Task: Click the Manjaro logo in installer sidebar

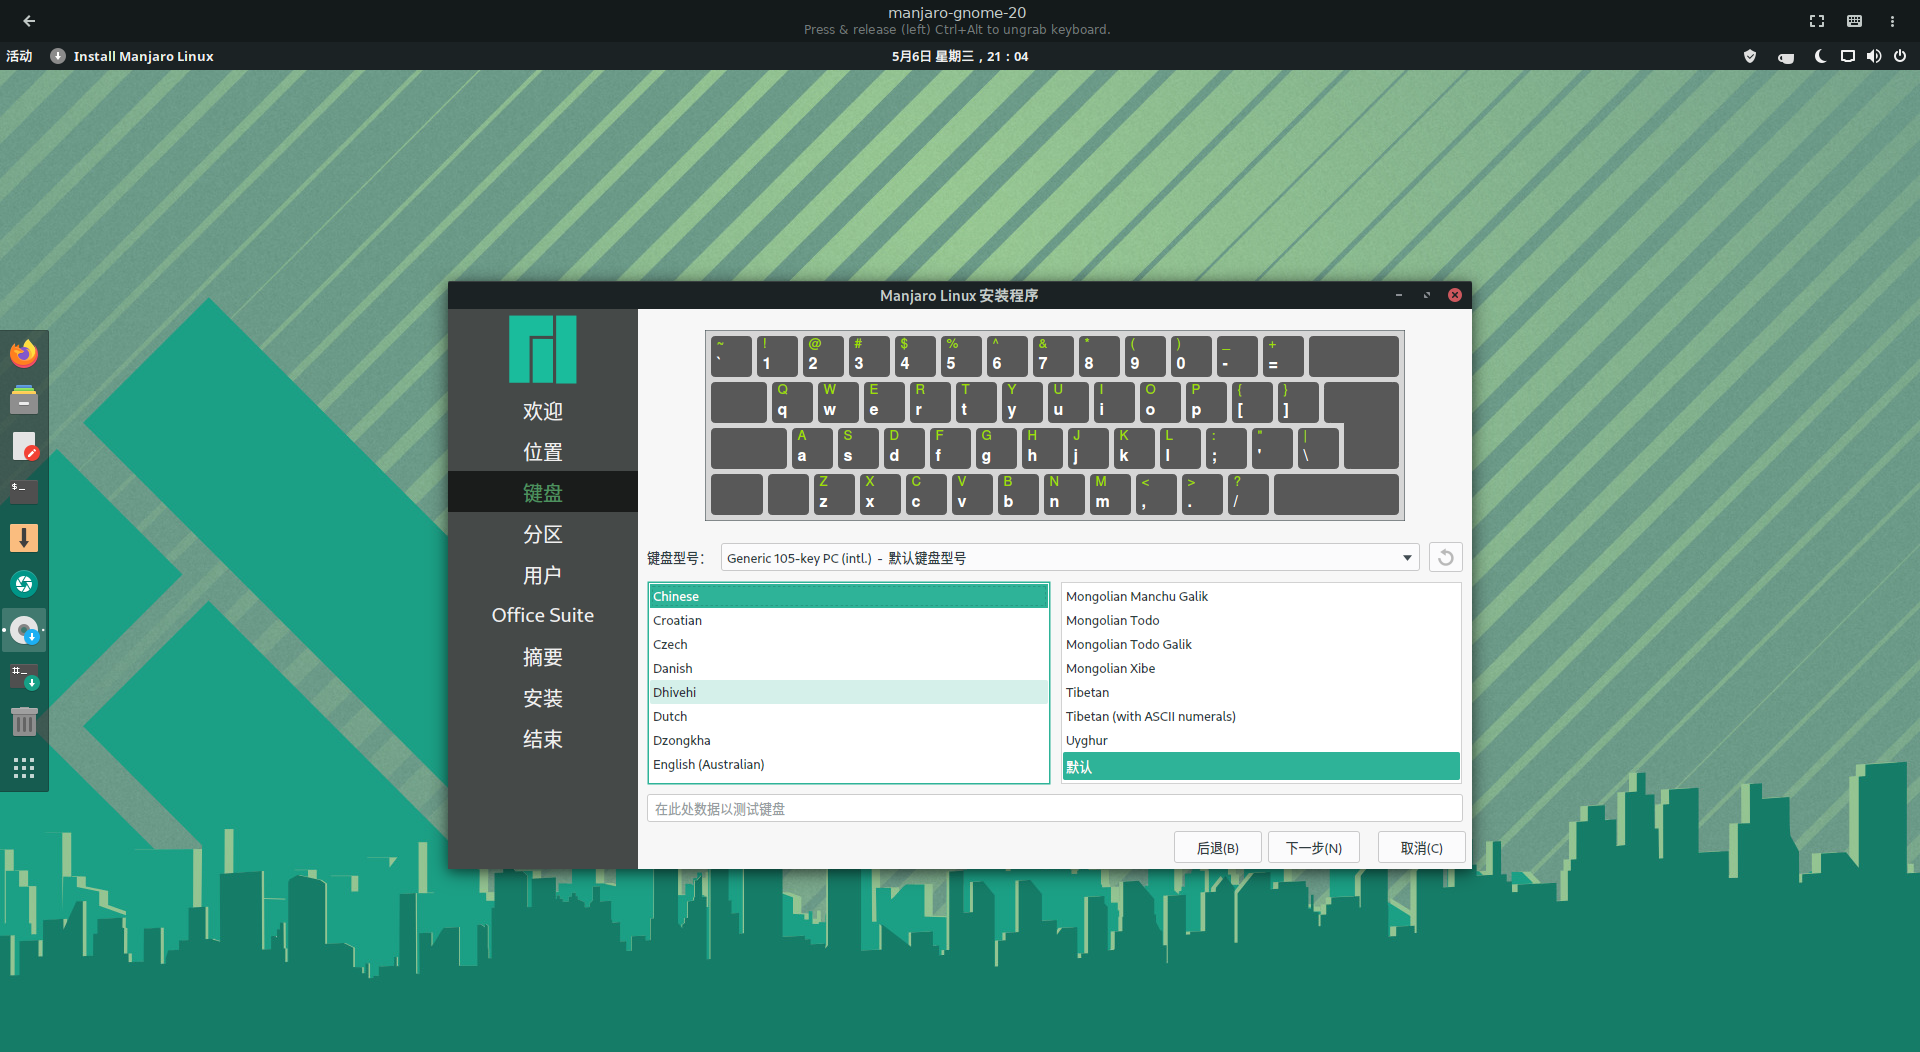Action: coord(543,350)
